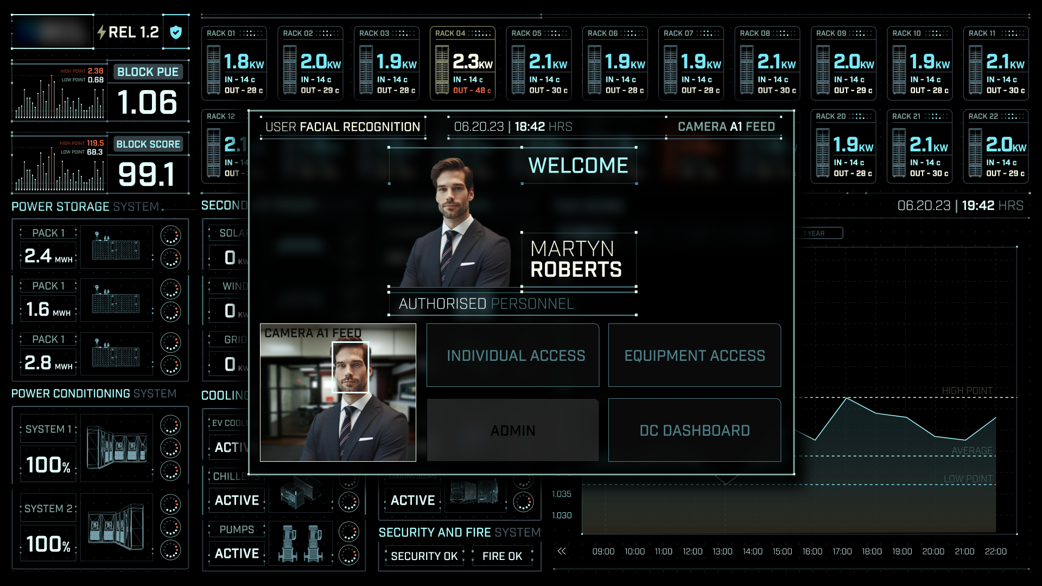This screenshot has height=586, width=1042.
Task: Click the Camera A1 Feed header label
Action: pyautogui.click(x=726, y=127)
